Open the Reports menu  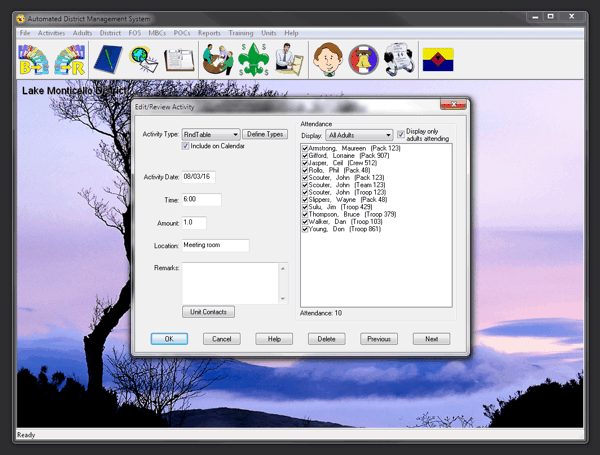(x=209, y=33)
